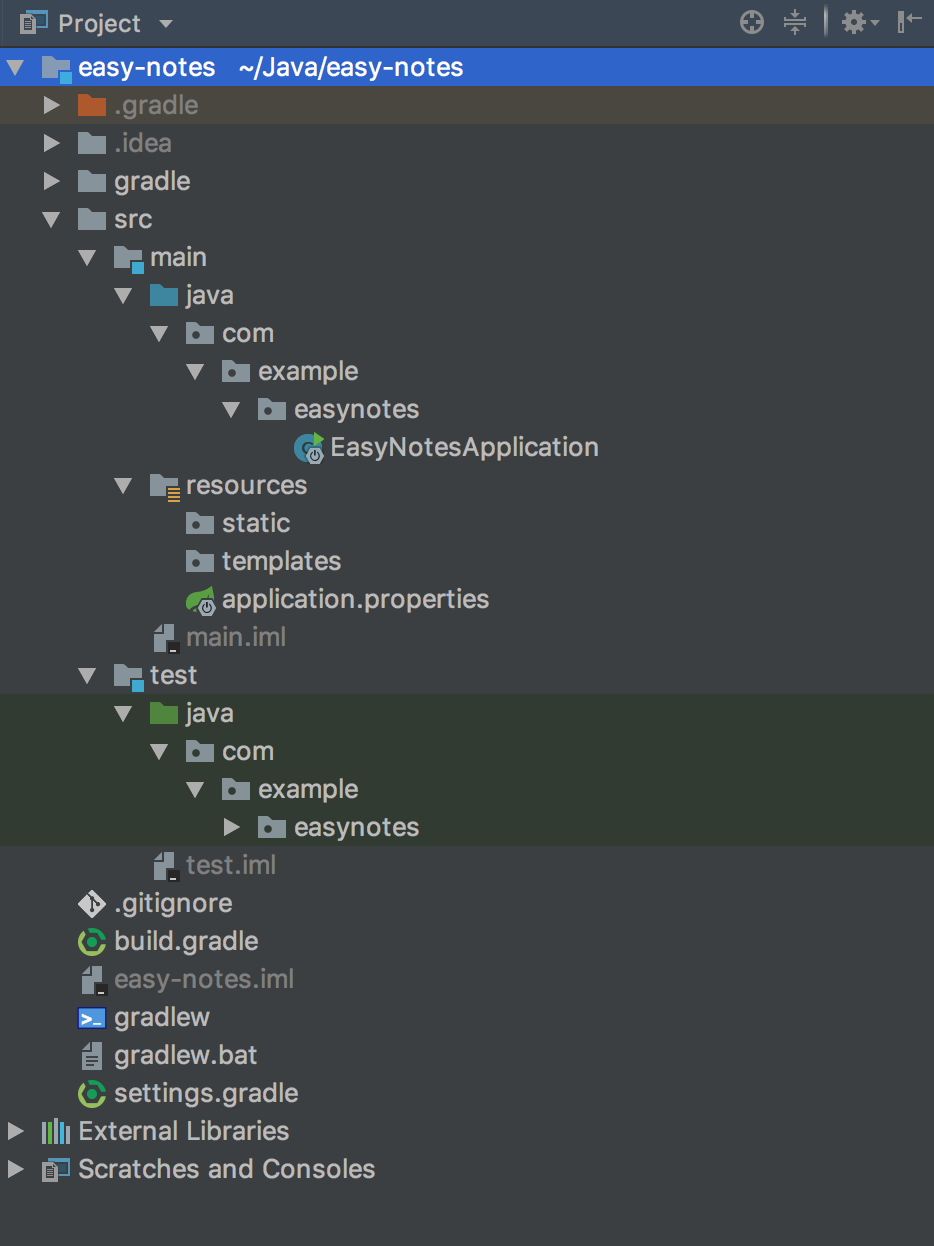
Task: Click the Collapse All toolbar icon
Action: tap(795, 22)
